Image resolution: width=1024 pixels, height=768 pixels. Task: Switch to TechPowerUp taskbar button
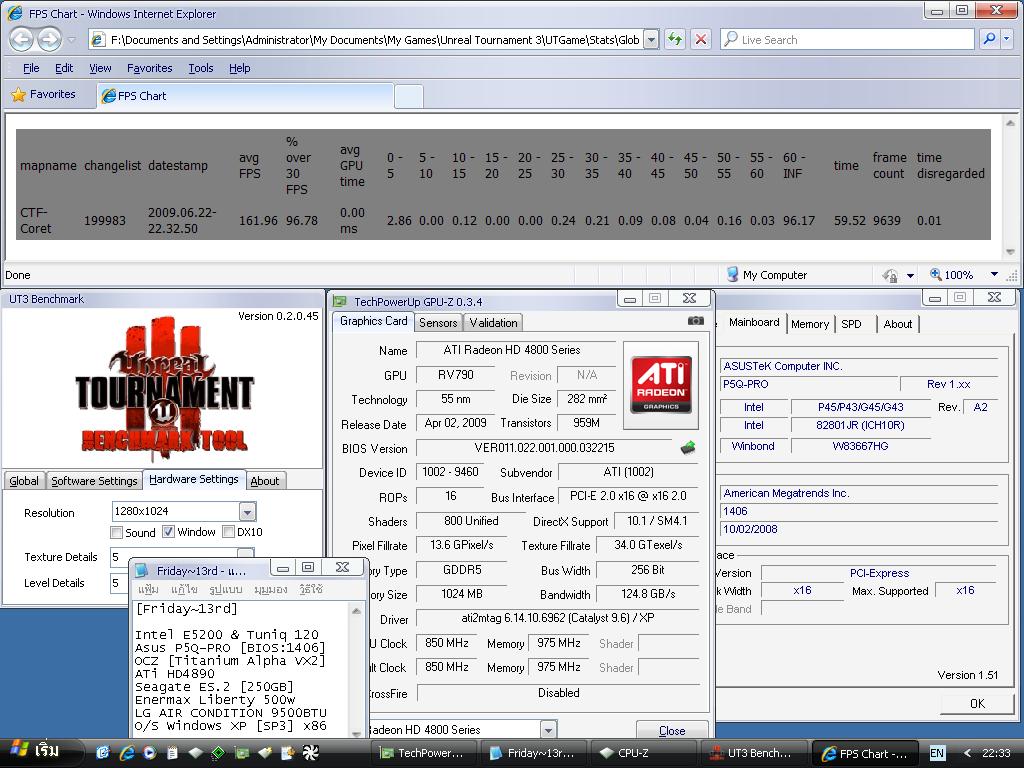click(423, 753)
